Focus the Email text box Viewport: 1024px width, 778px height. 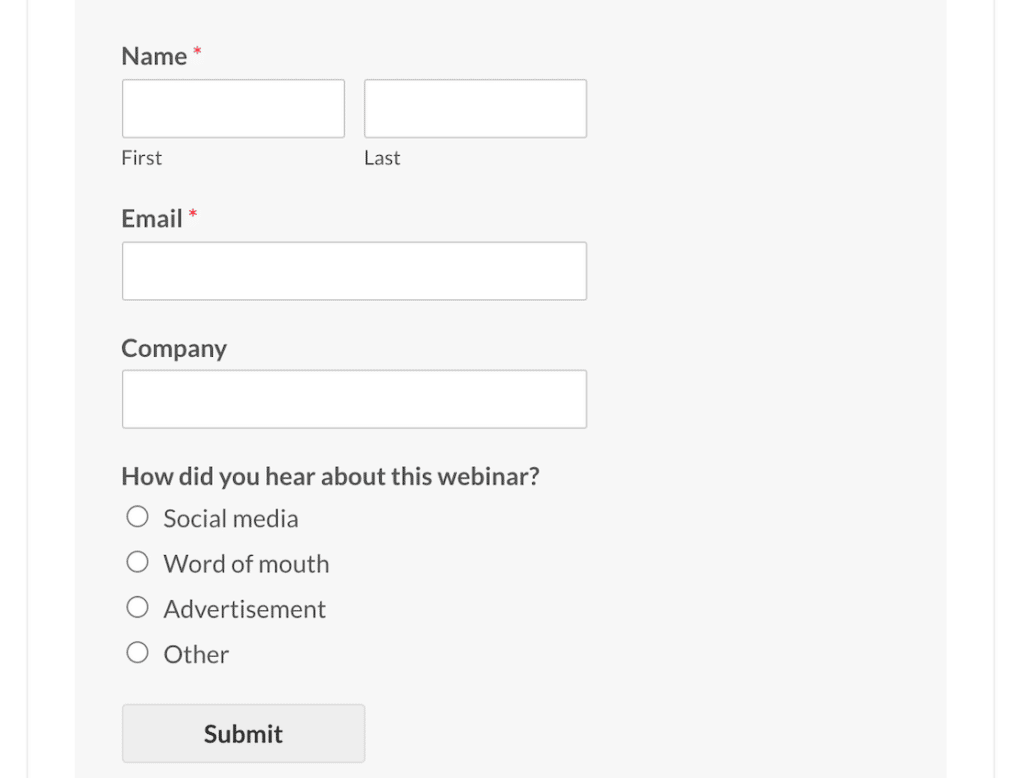tap(354, 271)
